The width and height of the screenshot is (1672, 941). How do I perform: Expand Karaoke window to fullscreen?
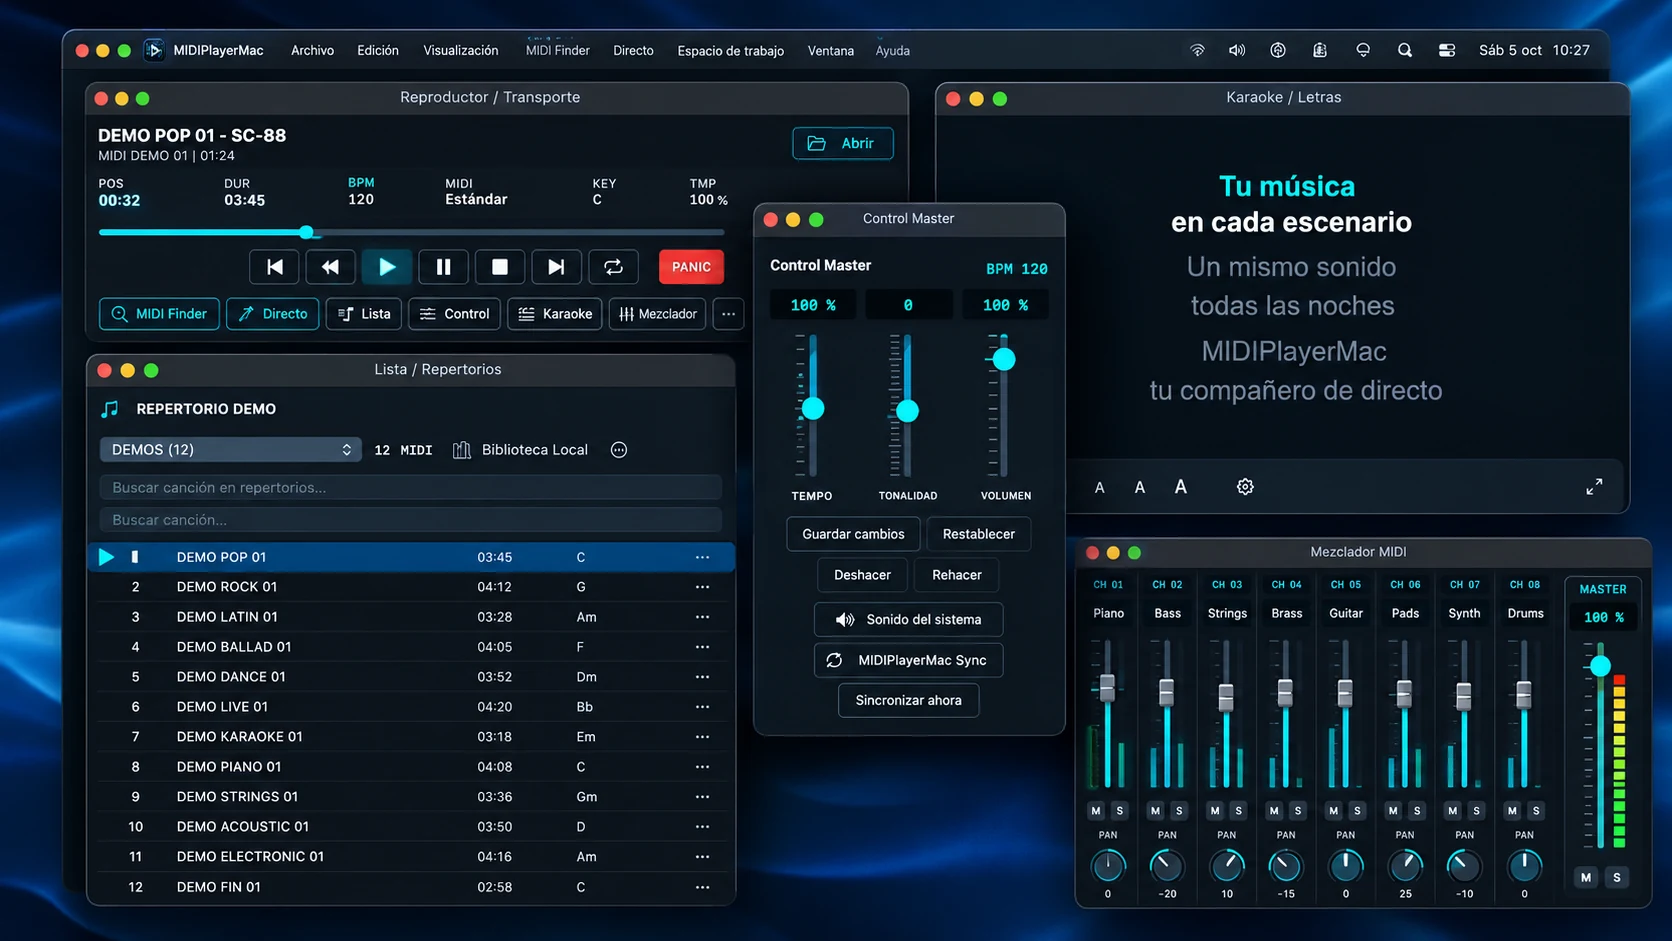pyautogui.click(x=1594, y=487)
